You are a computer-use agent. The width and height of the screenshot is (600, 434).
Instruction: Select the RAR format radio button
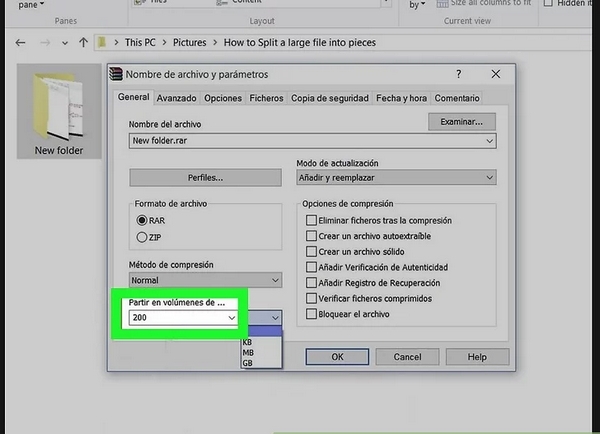(142, 220)
